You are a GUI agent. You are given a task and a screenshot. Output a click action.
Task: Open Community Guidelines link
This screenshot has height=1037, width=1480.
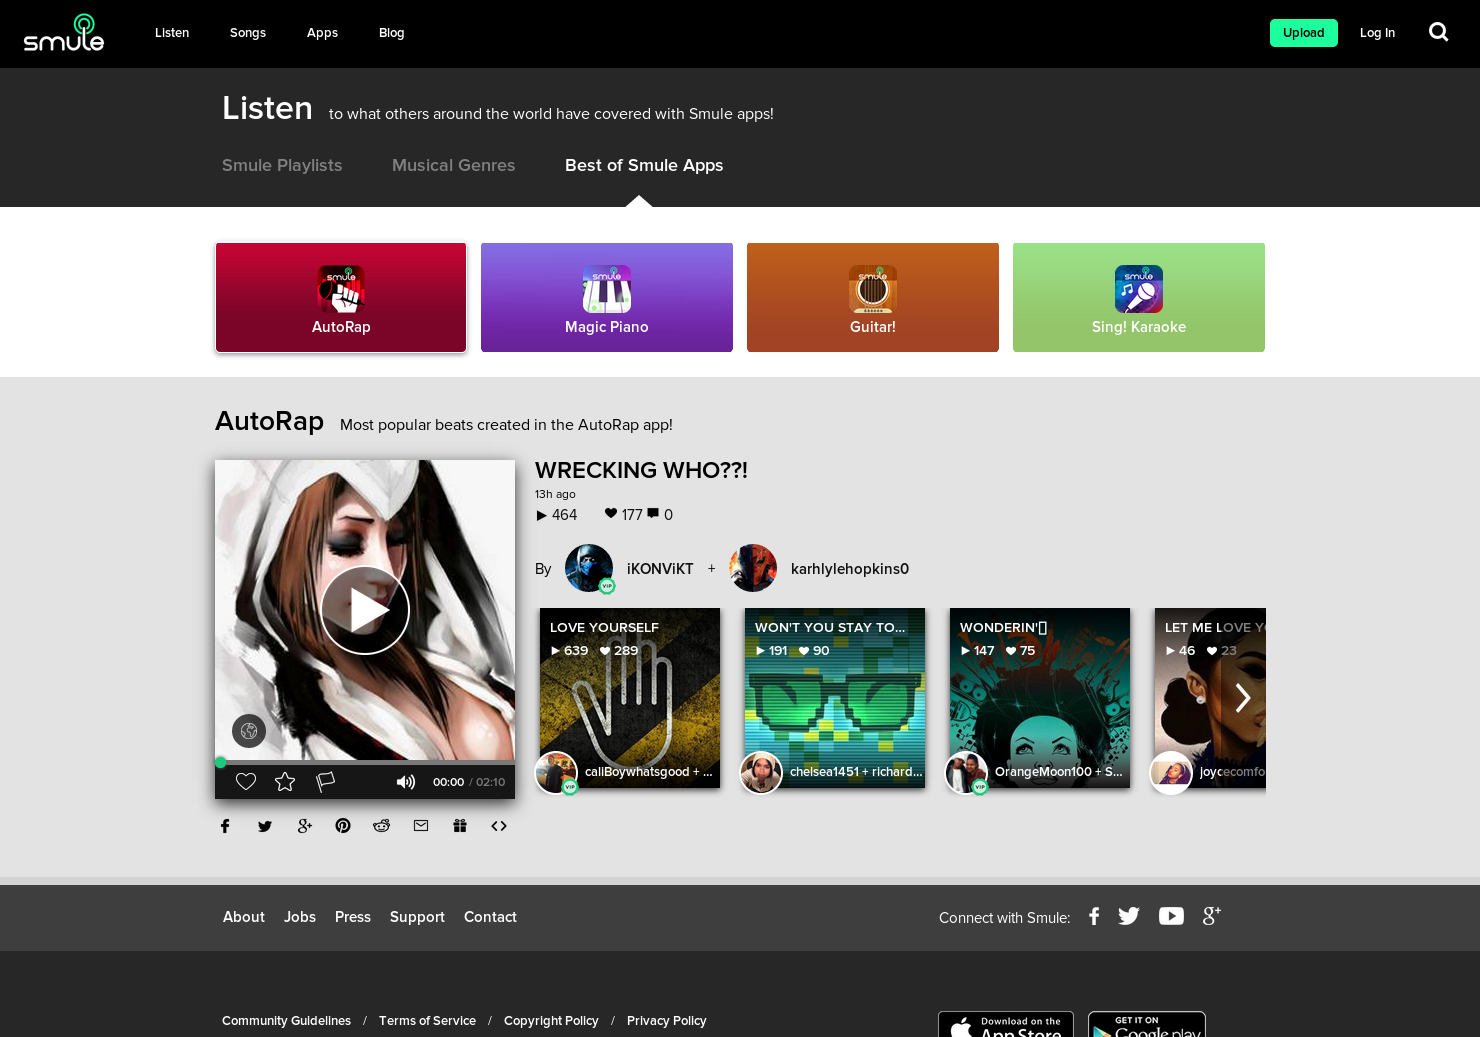286,1021
